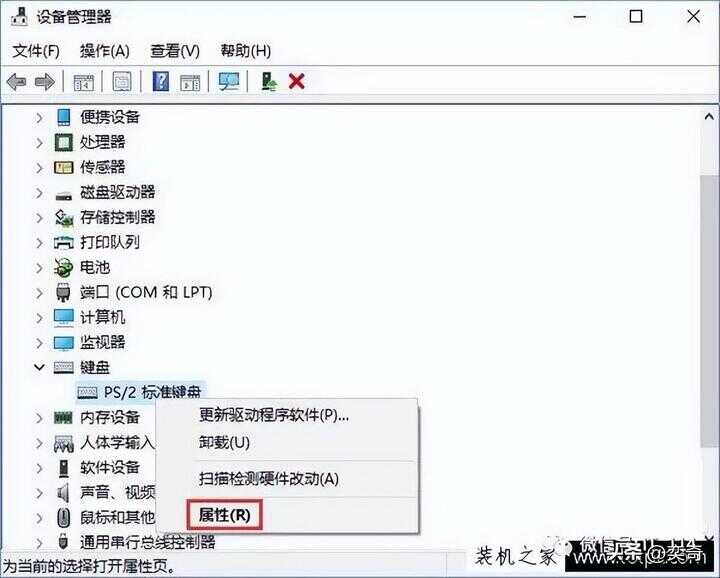720x578 pixels.
Task: Open the 操作(A) menu
Action: point(104,51)
